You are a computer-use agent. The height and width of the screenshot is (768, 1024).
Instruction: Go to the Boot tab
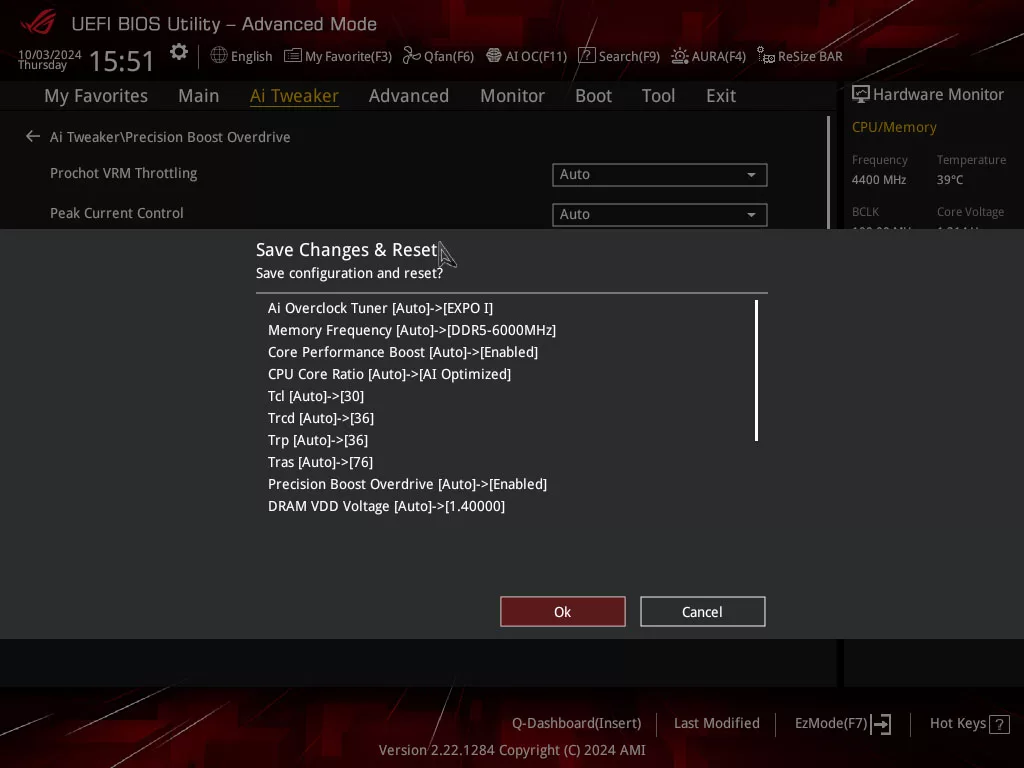click(593, 96)
